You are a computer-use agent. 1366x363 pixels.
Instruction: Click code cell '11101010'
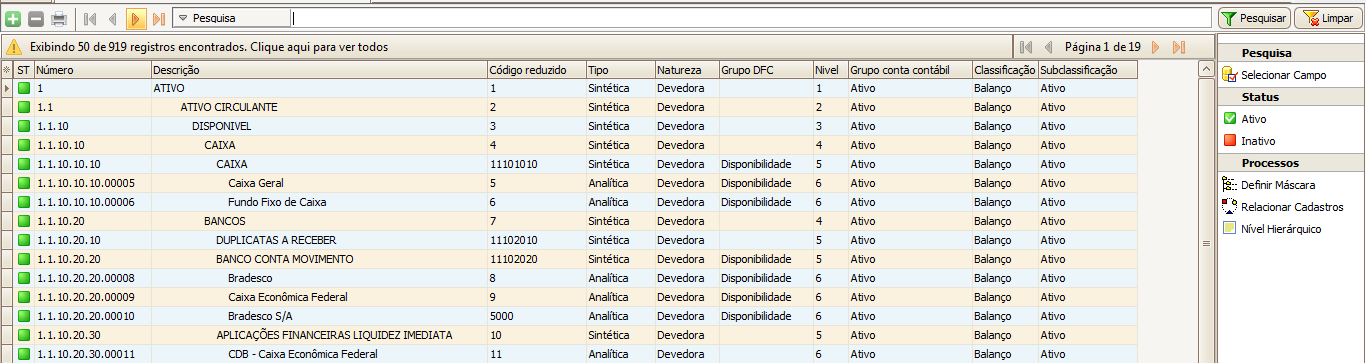(x=536, y=164)
